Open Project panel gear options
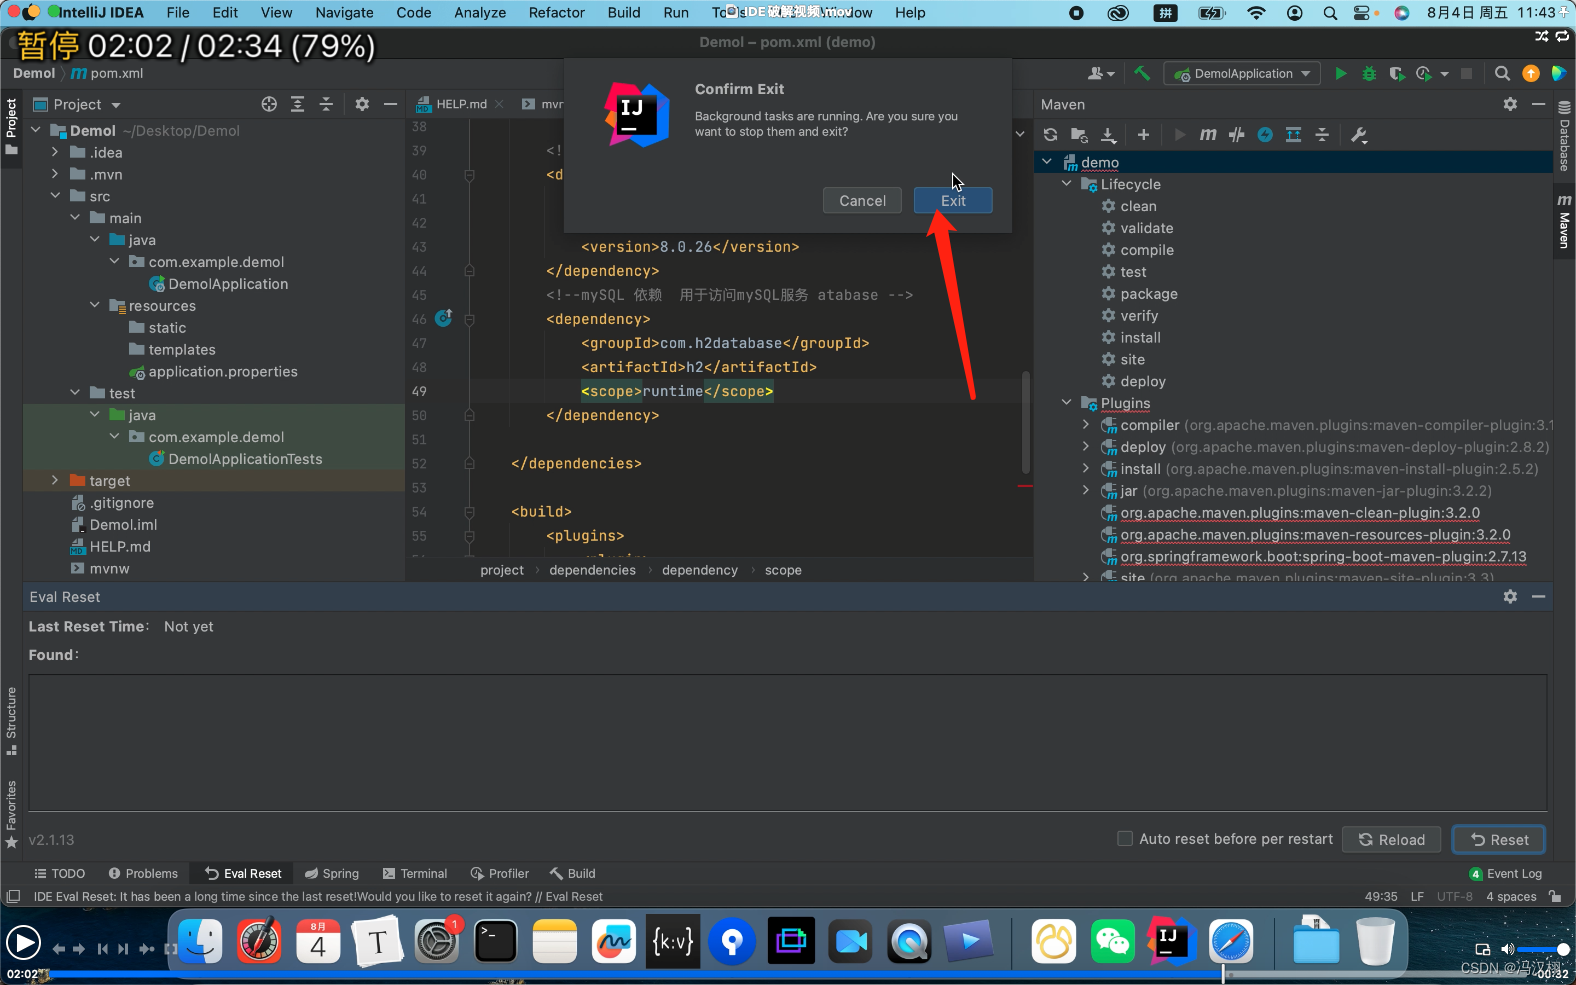The height and width of the screenshot is (985, 1576). (x=362, y=104)
